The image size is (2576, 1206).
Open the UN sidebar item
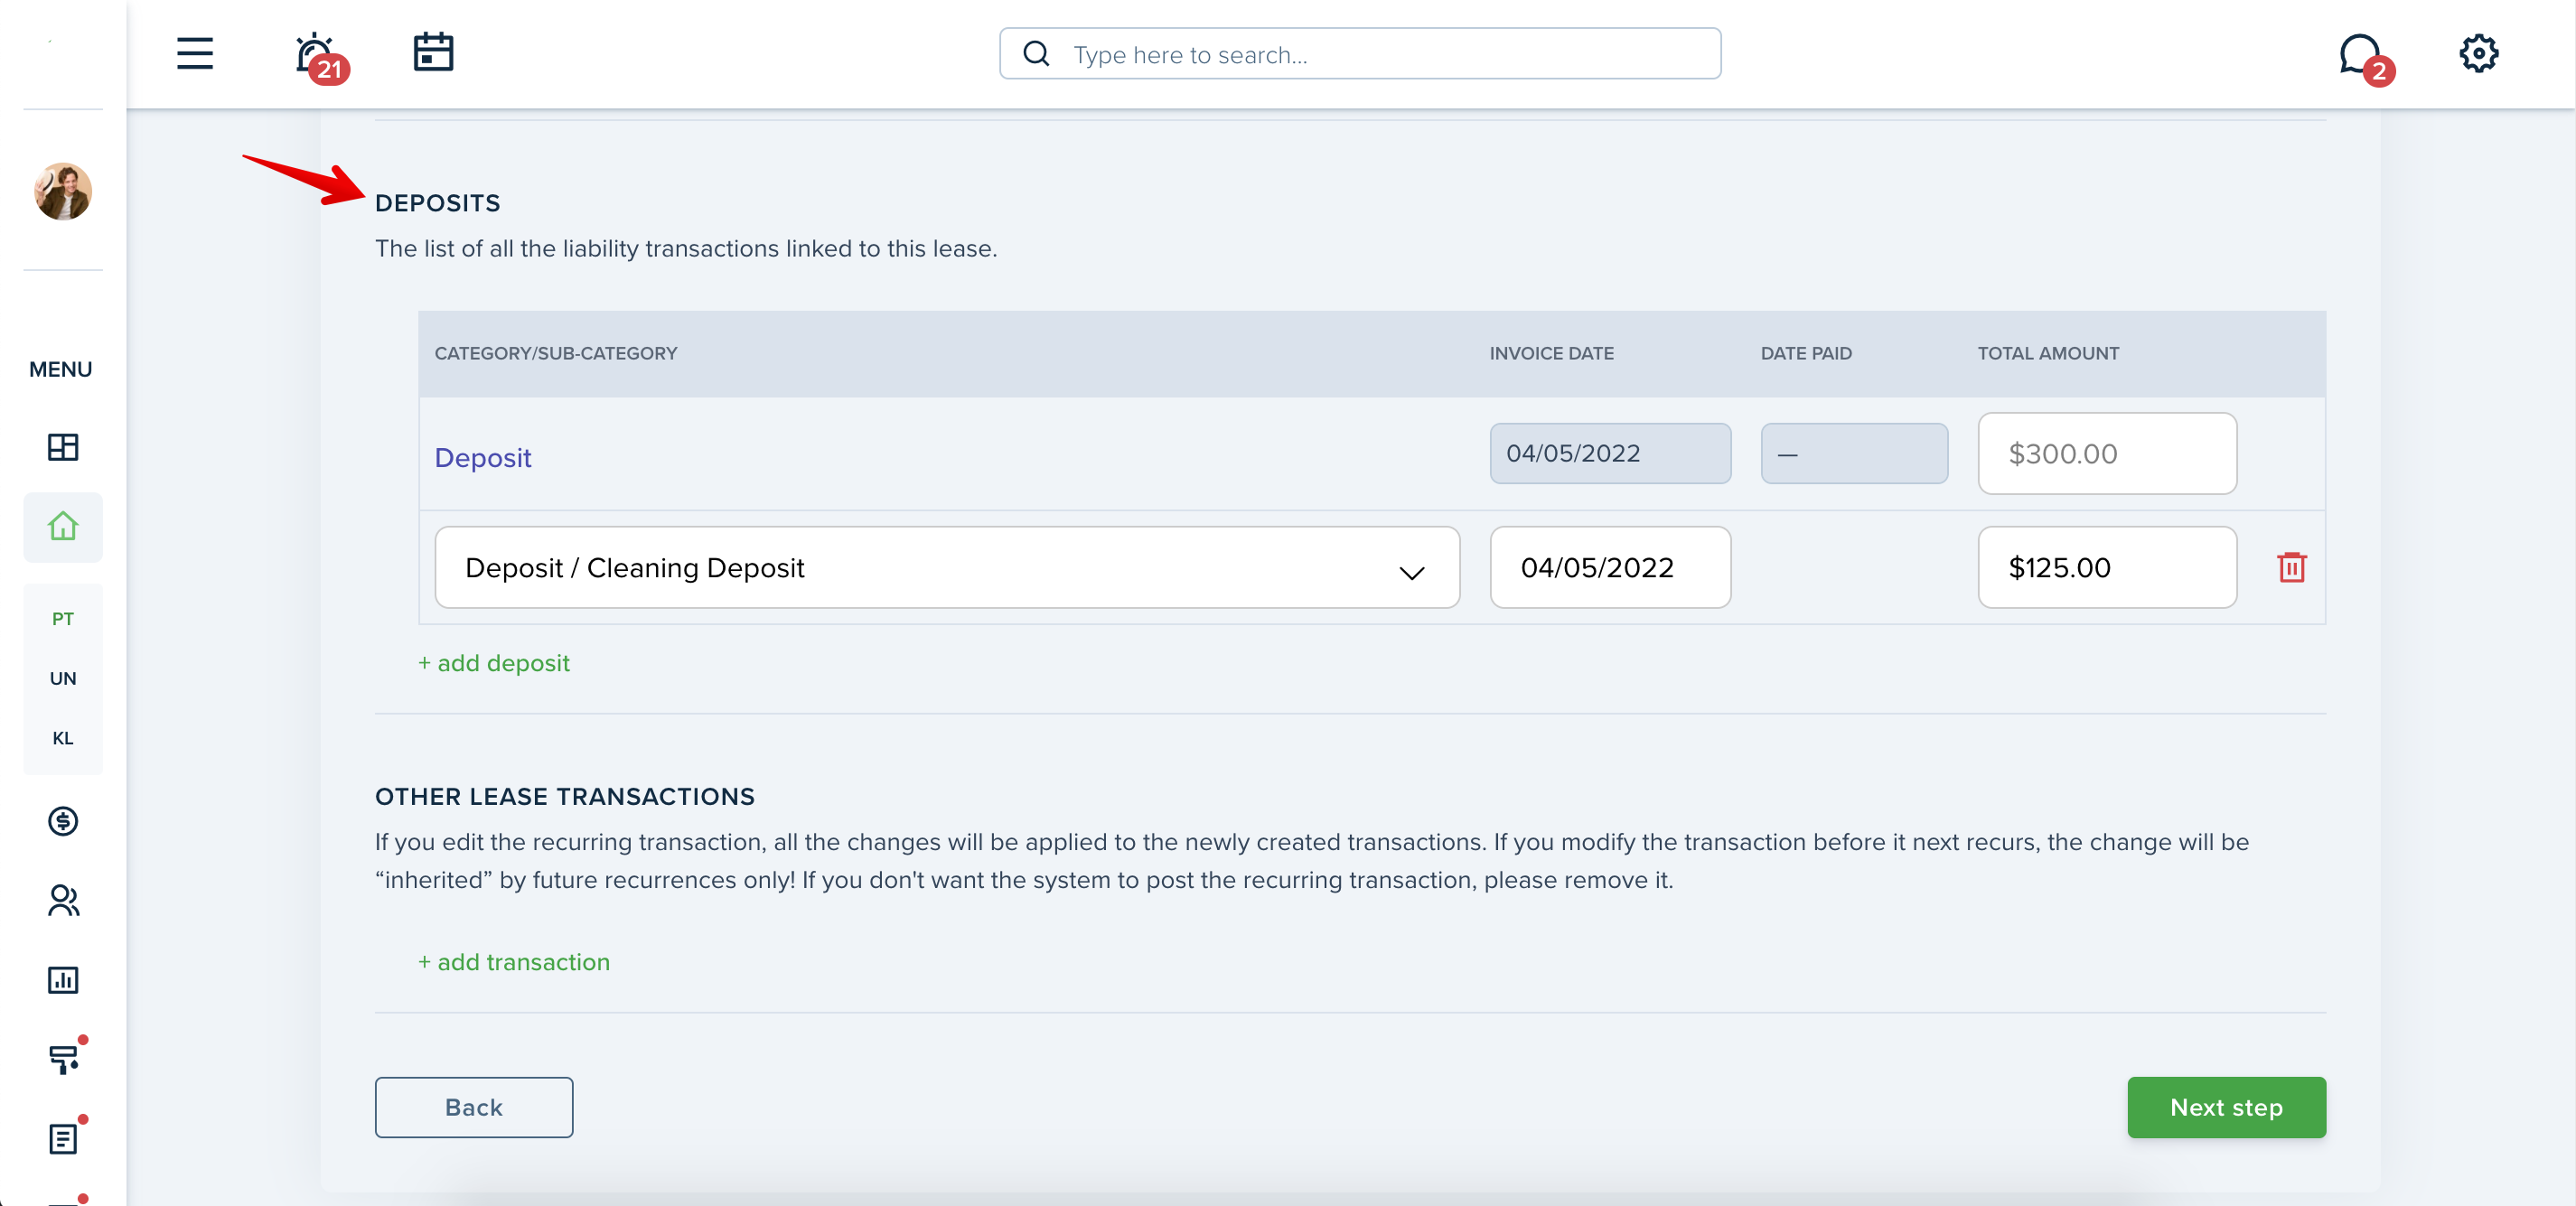click(63, 678)
